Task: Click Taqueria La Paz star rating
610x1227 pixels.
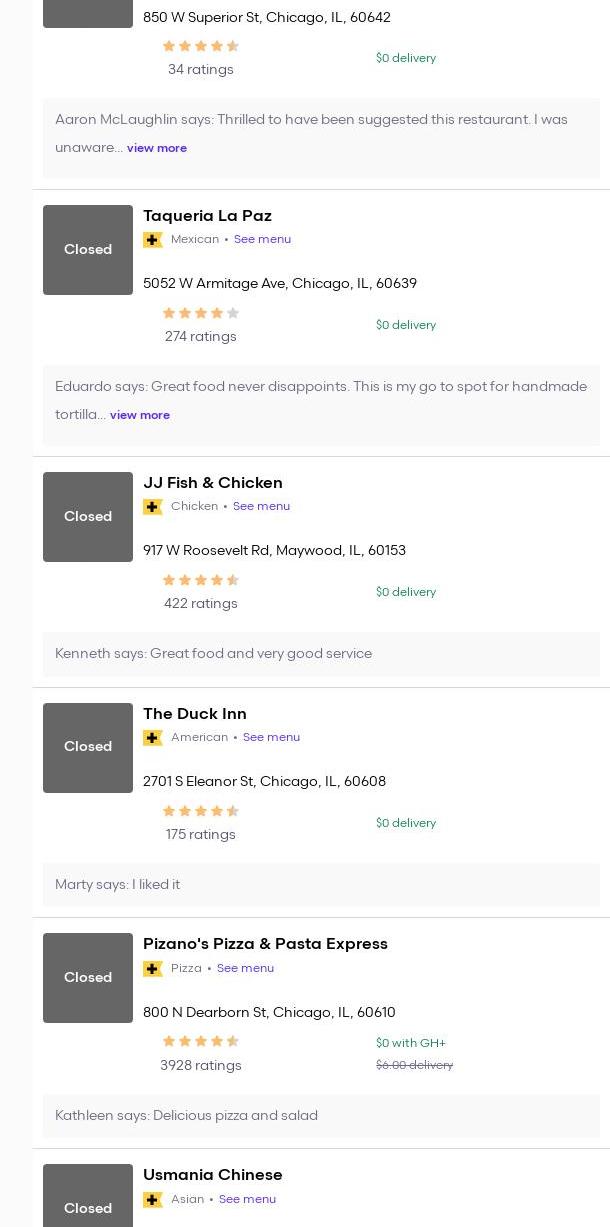Action: tap(201, 314)
